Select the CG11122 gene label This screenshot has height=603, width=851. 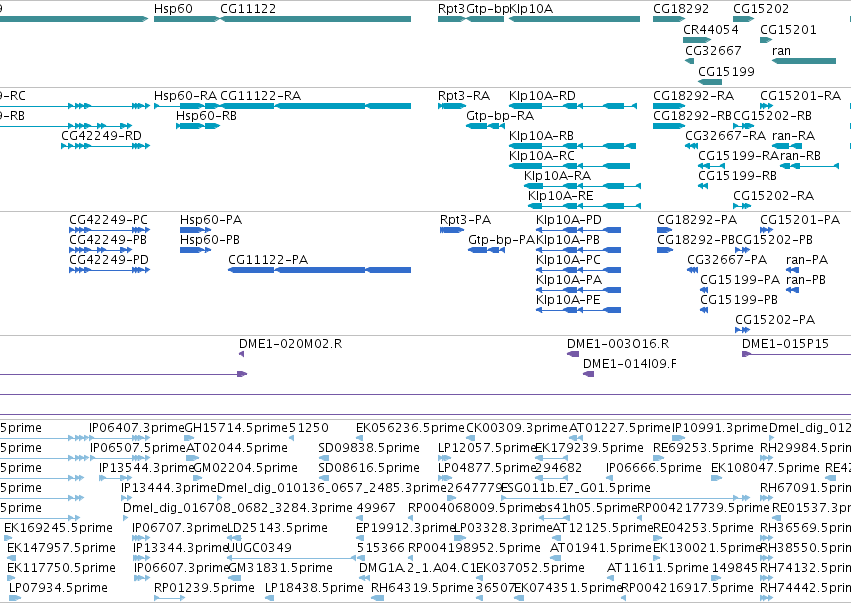(248, 9)
